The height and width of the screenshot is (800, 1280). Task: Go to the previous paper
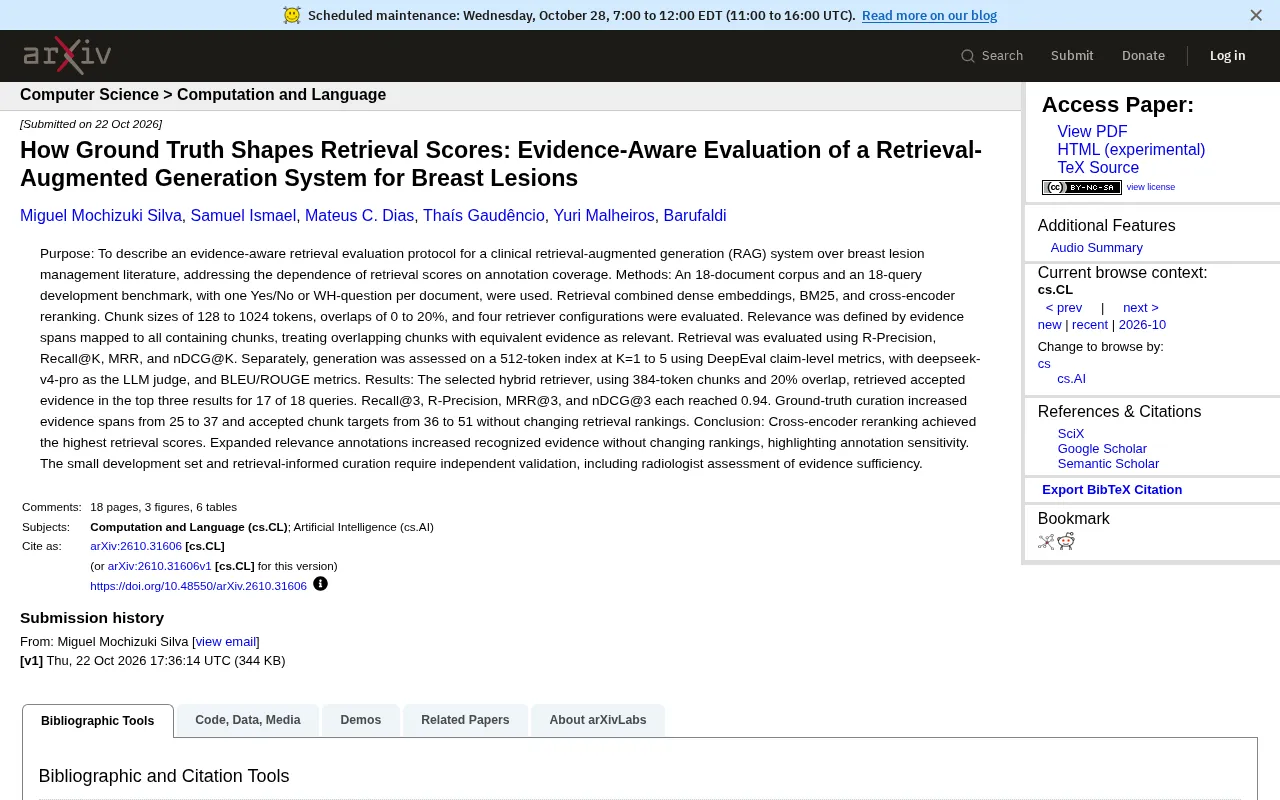pos(1064,308)
